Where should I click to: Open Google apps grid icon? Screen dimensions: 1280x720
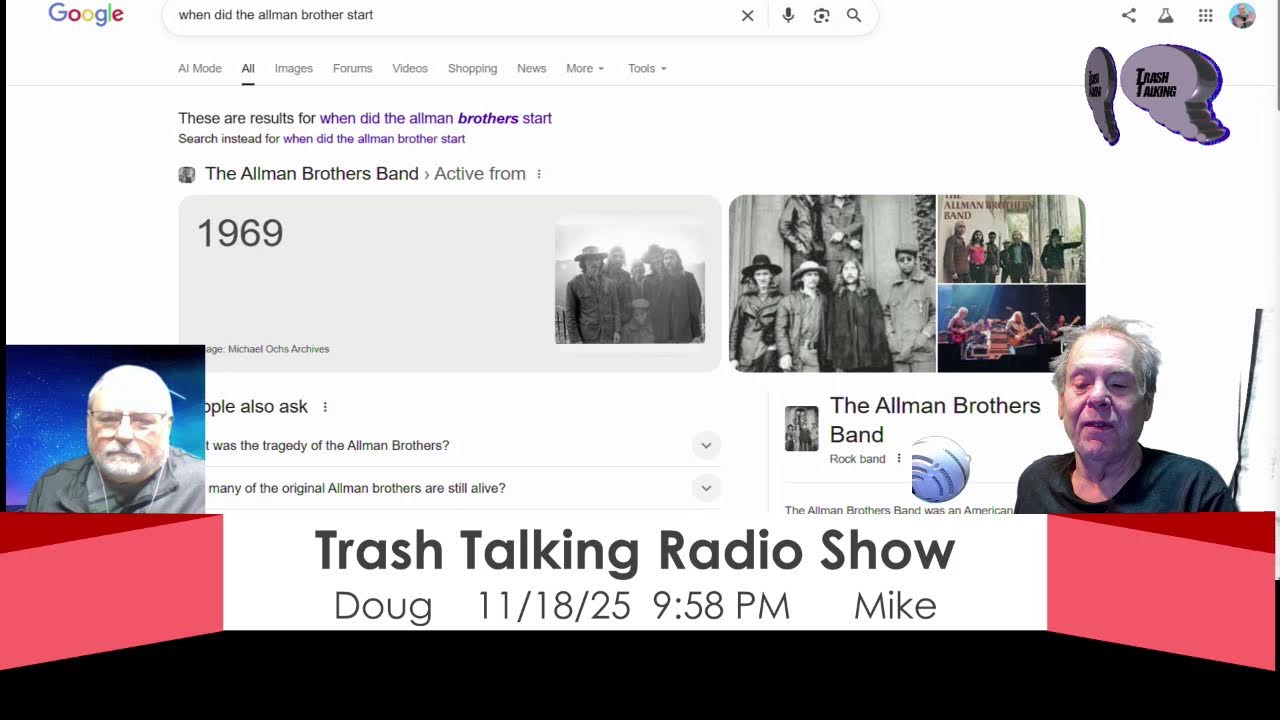point(1205,15)
